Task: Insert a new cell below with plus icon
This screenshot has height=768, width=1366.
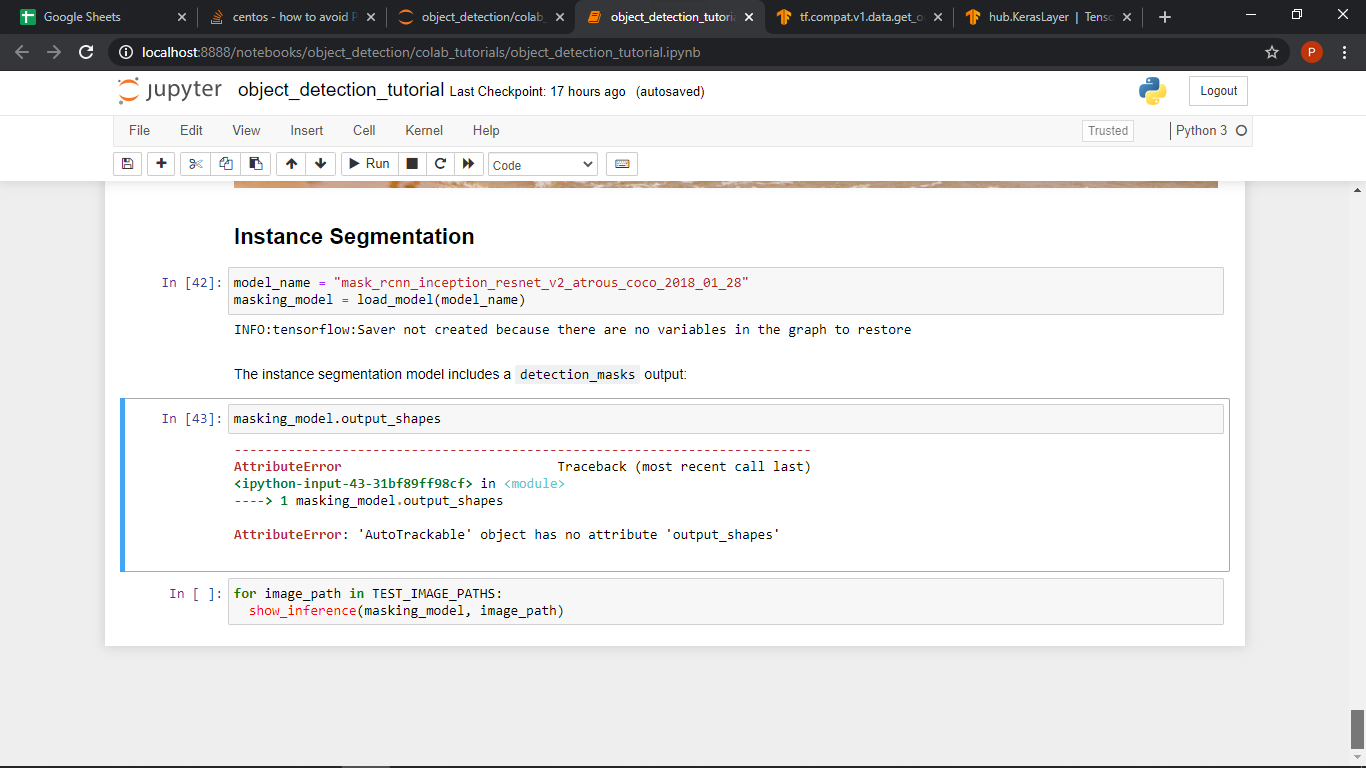Action: pyautogui.click(x=161, y=163)
